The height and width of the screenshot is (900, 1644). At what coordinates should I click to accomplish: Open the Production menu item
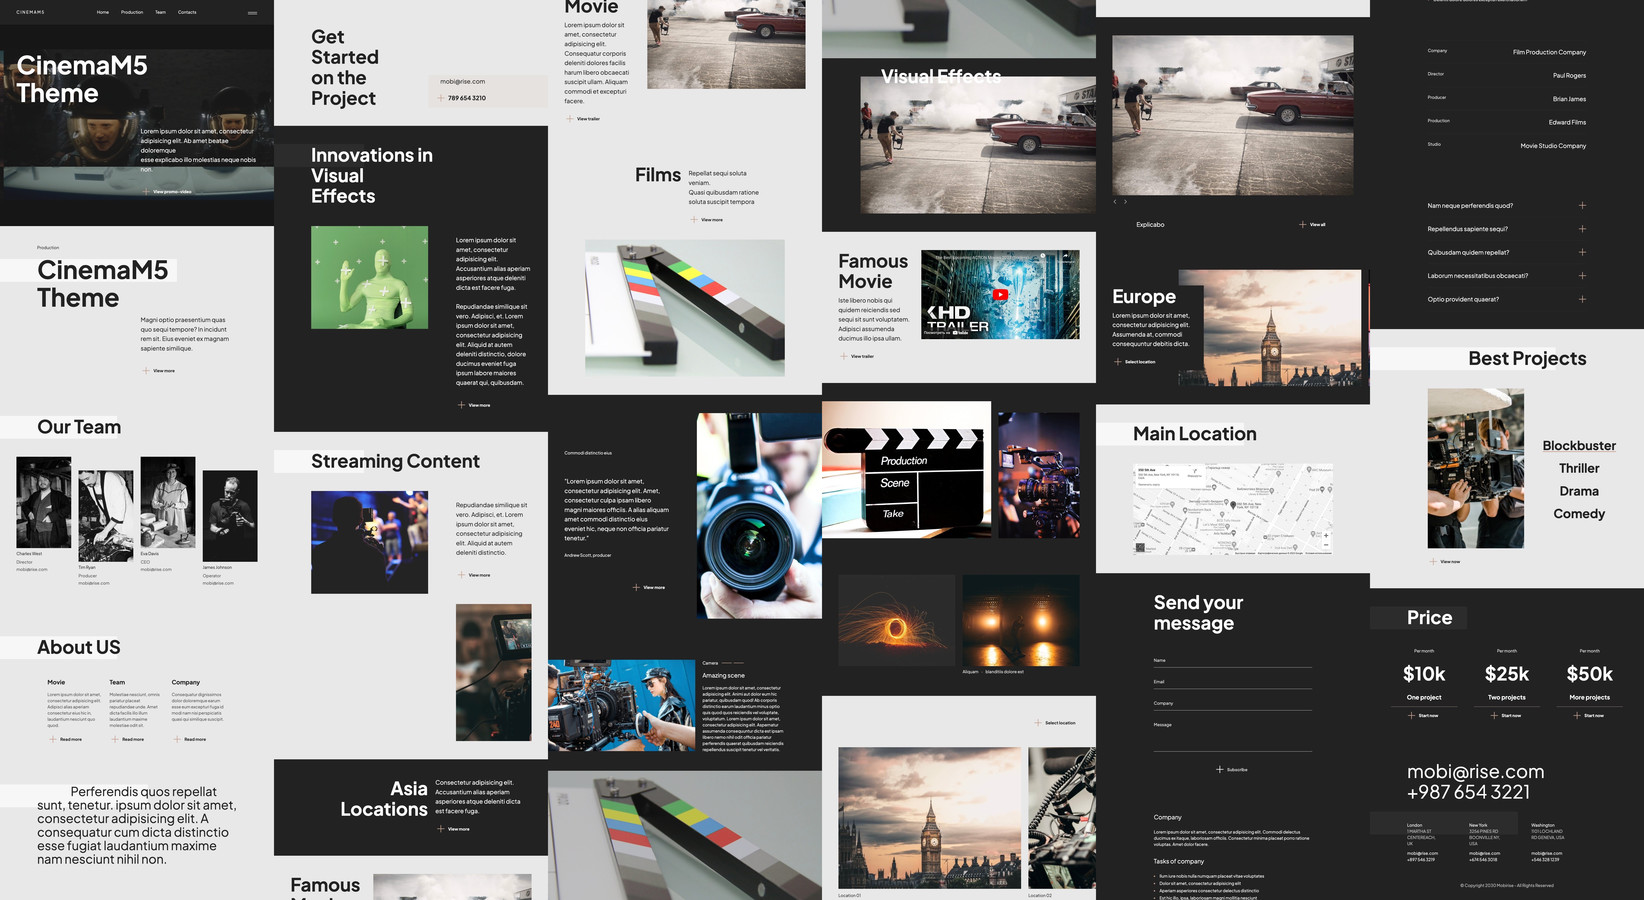[x=132, y=12]
